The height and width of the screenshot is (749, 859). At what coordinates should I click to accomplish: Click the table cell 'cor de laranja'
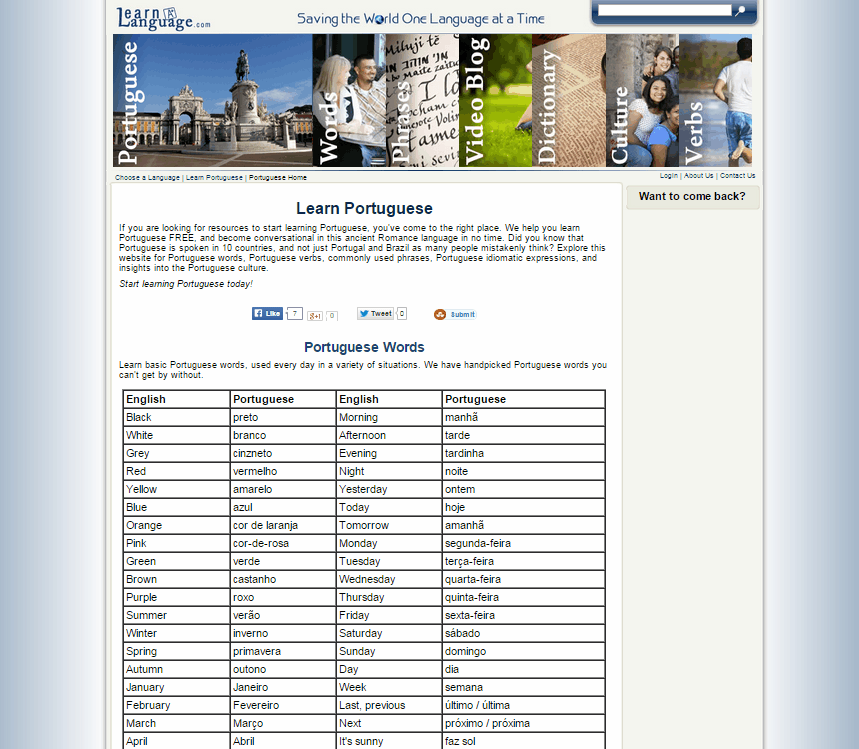pos(283,526)
